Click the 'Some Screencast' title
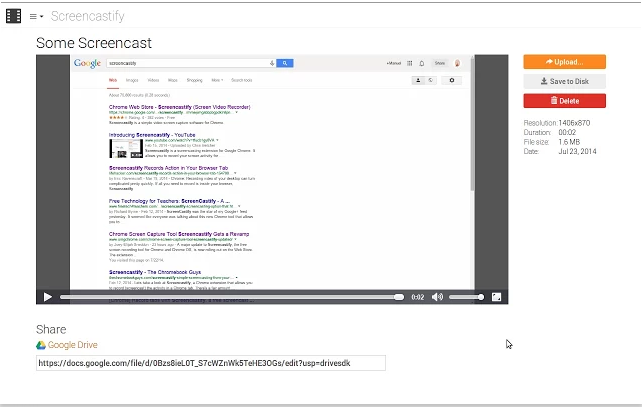The width and height of the screenshot is (642, 407). (94, 43)
